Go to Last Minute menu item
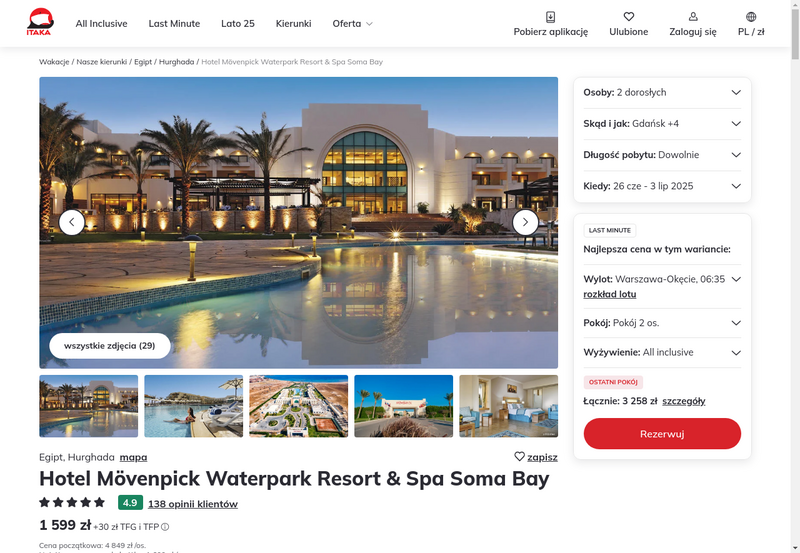The image size is (800, 553). pyautogui.click(x=174, y=23)
